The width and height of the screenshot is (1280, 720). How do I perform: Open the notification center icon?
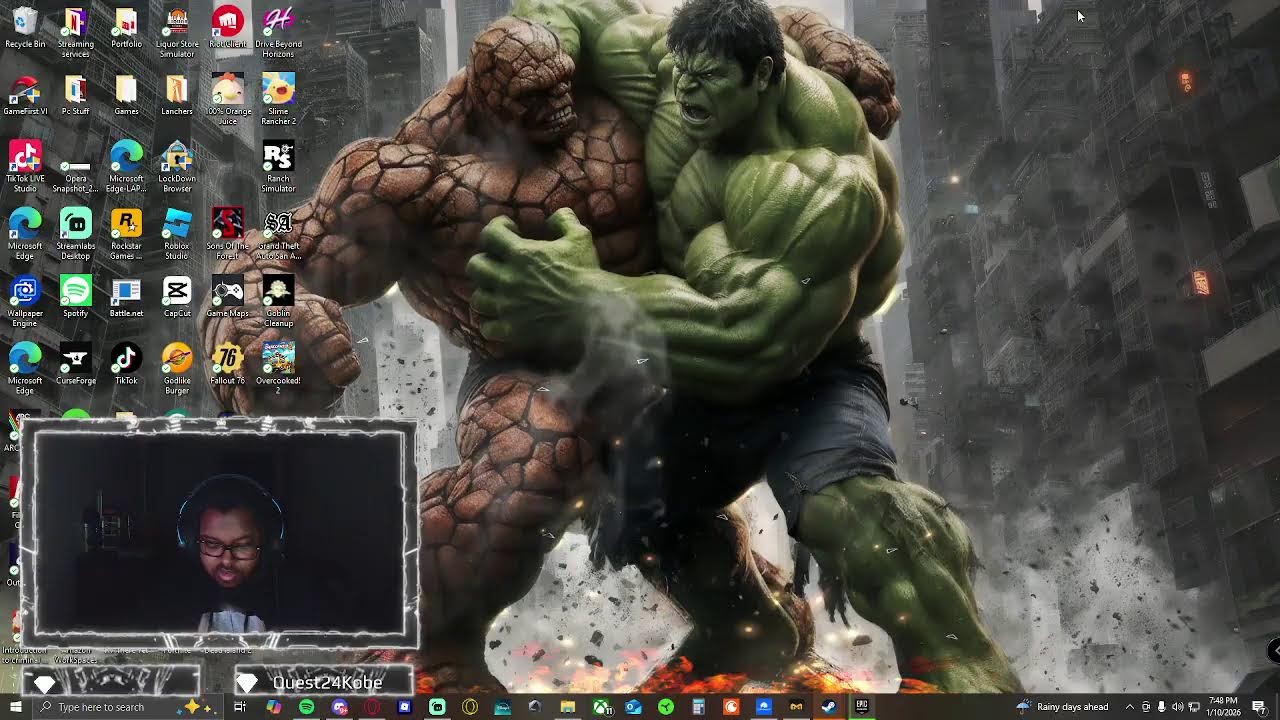(1259, 707)
